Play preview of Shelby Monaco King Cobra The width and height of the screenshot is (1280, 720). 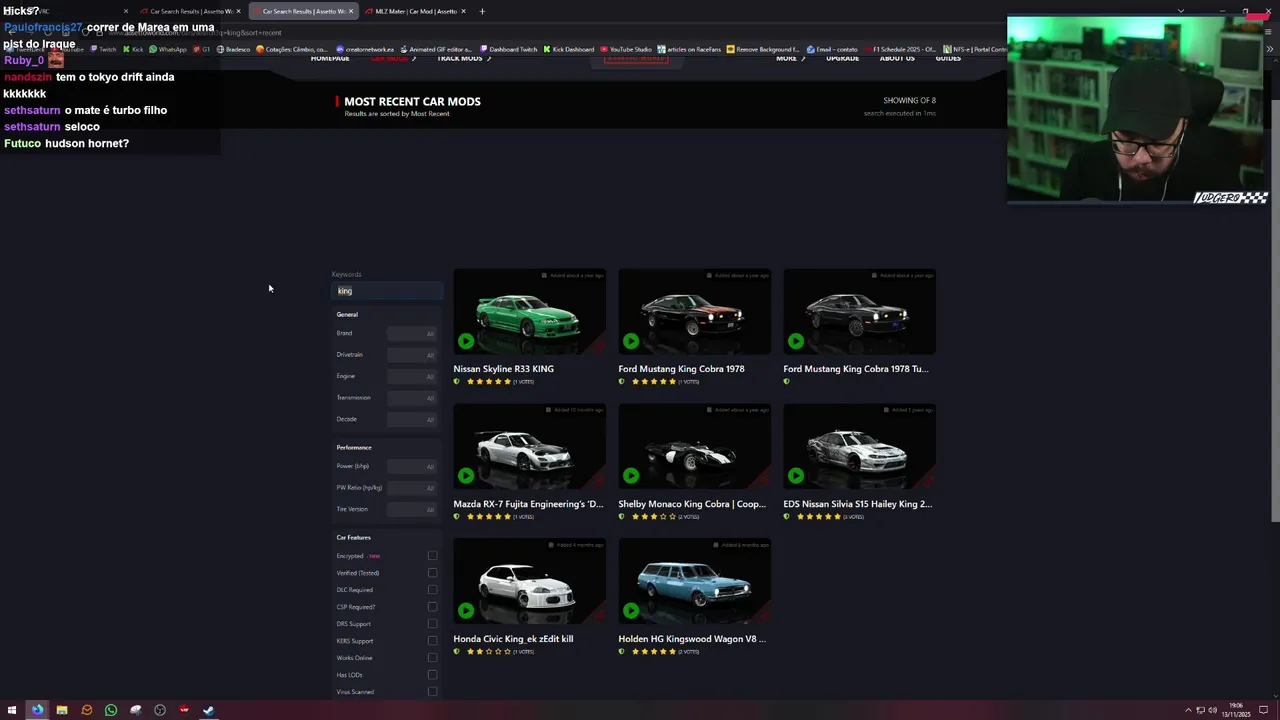point(631,476)
